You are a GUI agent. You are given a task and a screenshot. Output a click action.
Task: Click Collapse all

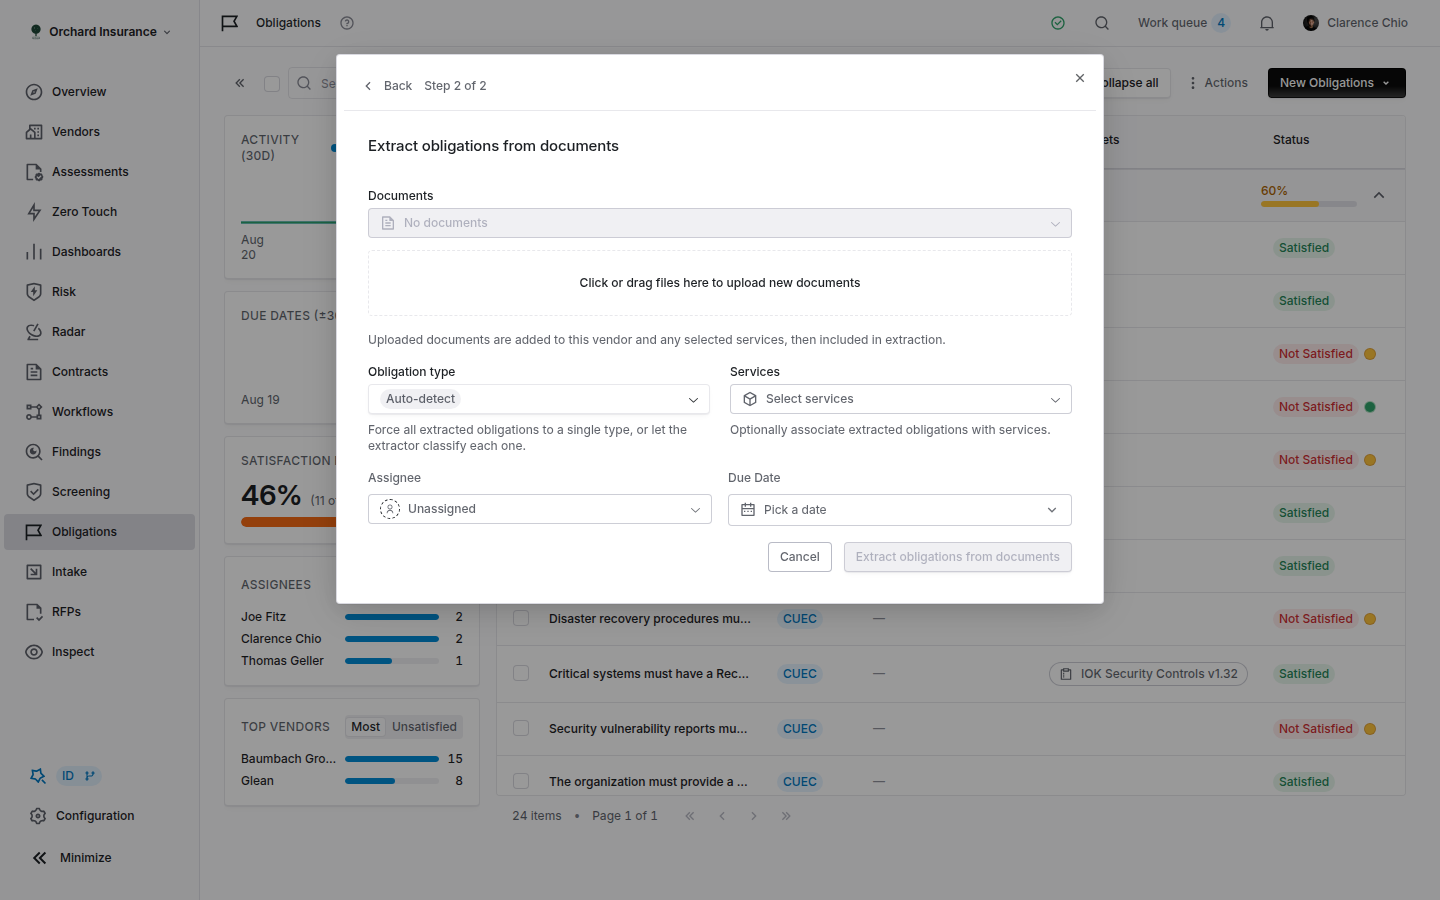click(x=1135, y=83)
